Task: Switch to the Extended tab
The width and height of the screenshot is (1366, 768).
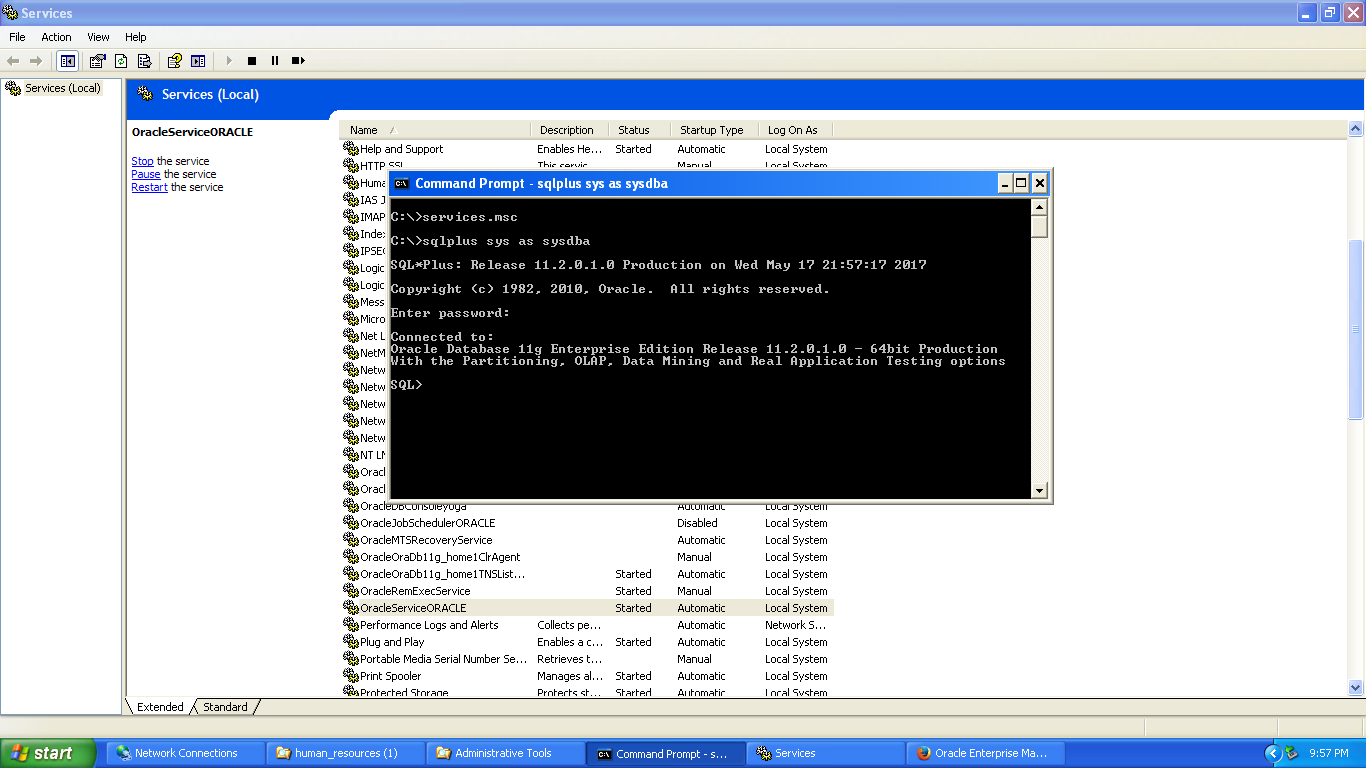Action: tap(160, 707)
